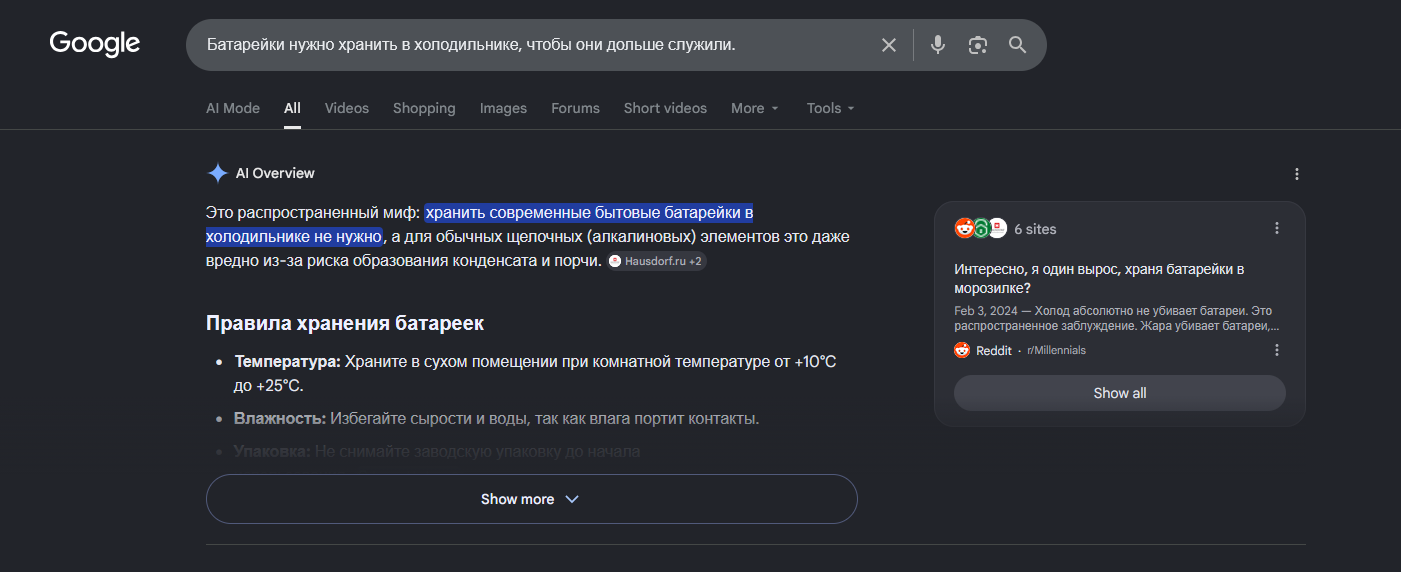
Task: Expand overview with Show more
Action: tap(531, 499)
